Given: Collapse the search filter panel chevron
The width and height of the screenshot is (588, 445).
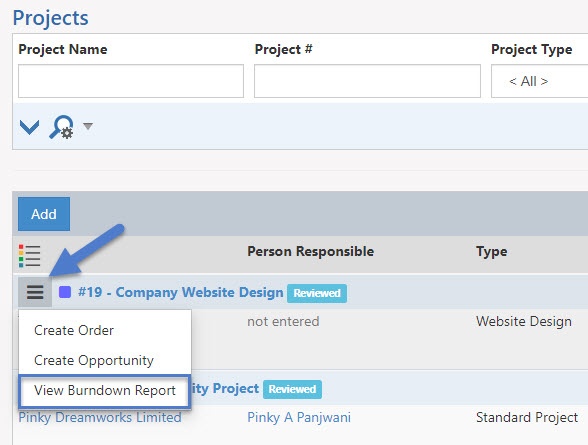Looking at the screenshot, I should [29, 127].
